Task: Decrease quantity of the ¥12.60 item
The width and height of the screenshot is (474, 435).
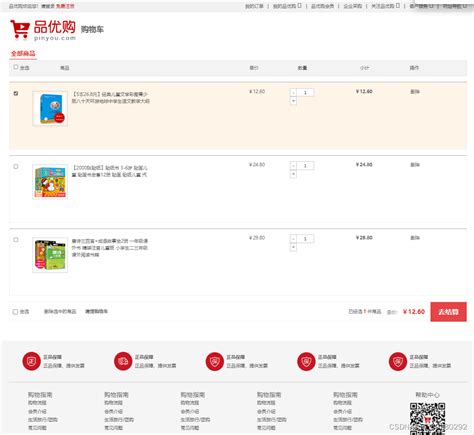Action: [293, 93]
